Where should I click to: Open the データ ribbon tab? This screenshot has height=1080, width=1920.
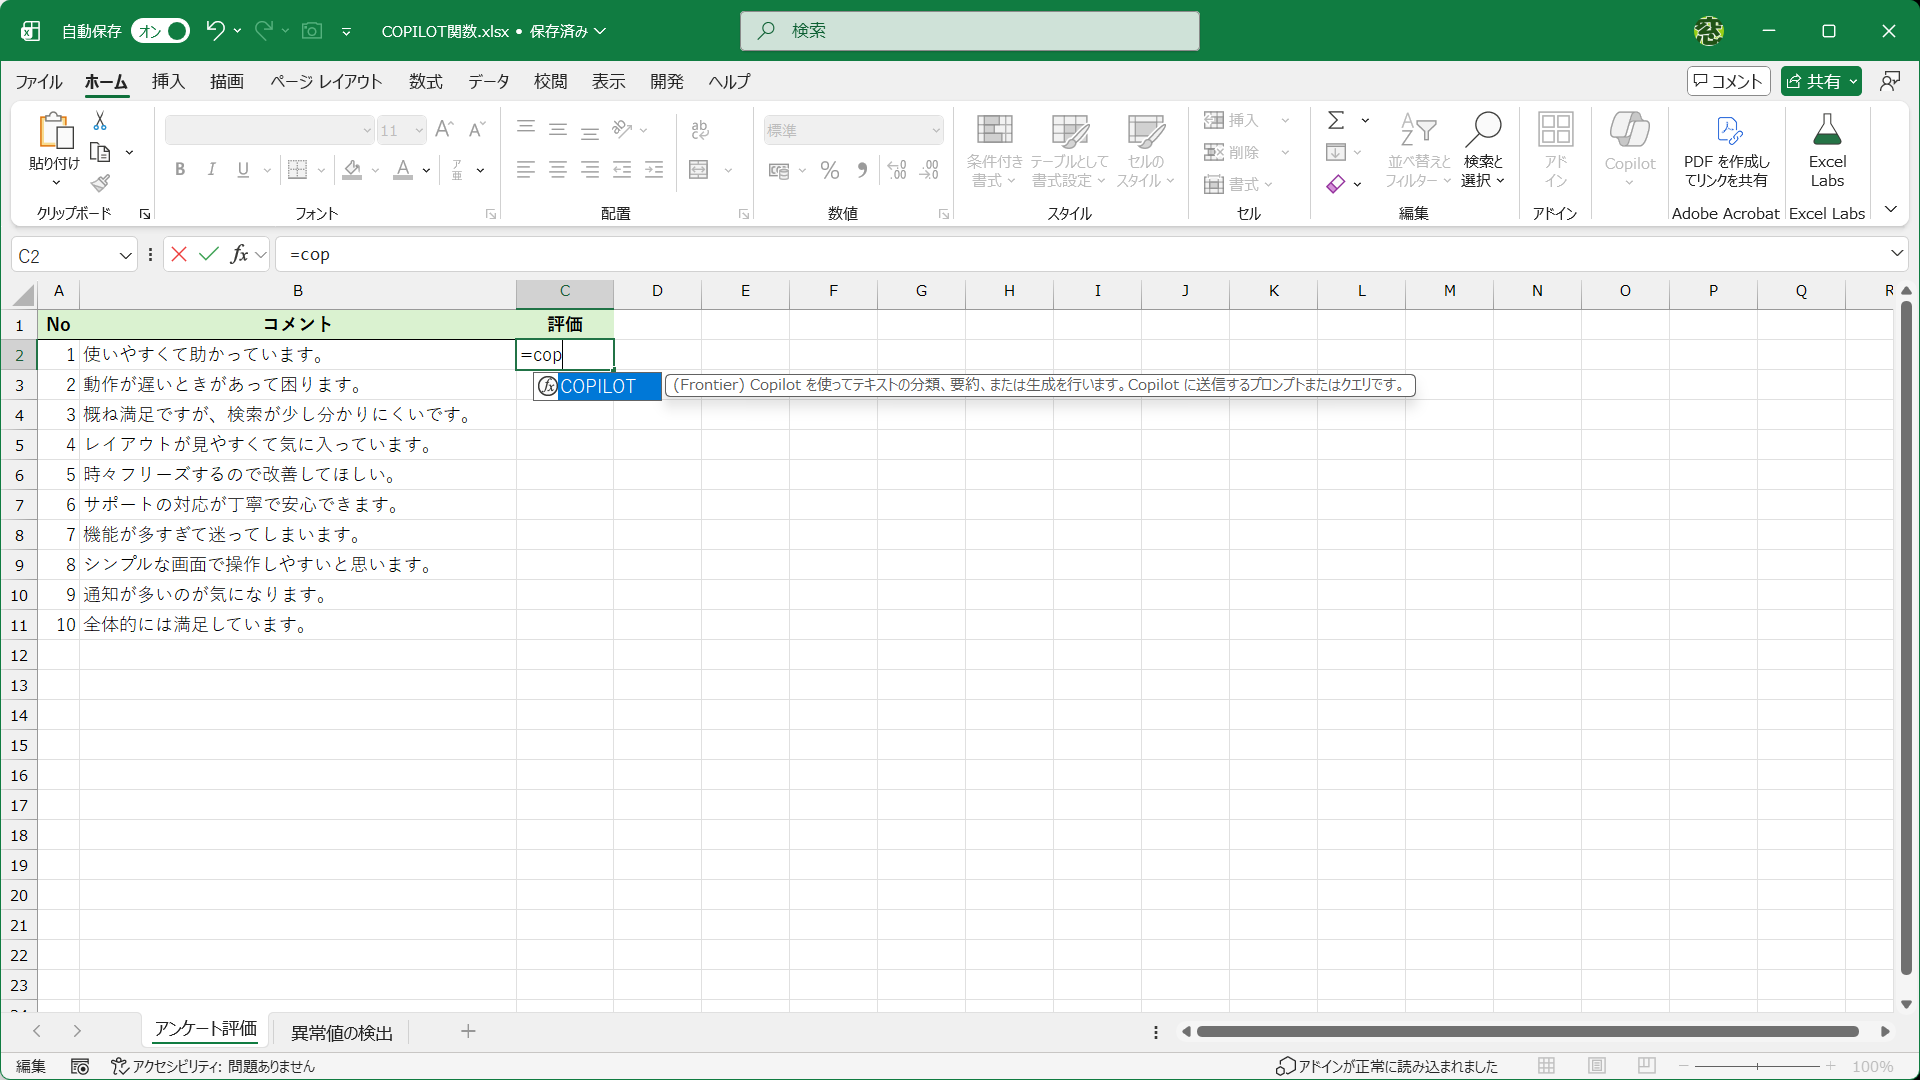pos(487,82)
